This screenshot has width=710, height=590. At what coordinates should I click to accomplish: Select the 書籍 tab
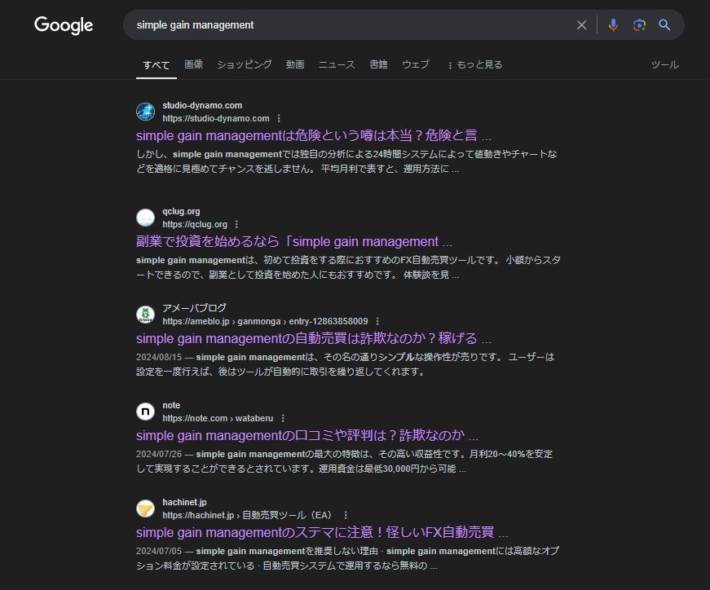pyautogui.click(x=378, y=64)
